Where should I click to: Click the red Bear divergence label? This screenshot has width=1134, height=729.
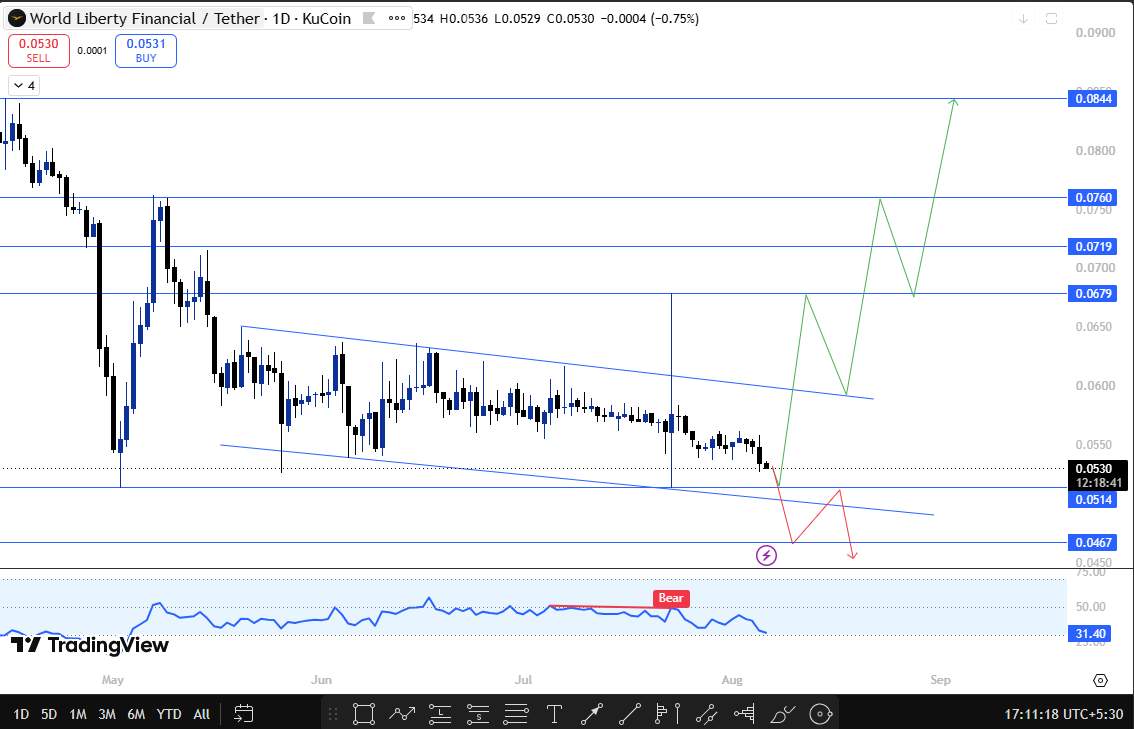(672, 598)
